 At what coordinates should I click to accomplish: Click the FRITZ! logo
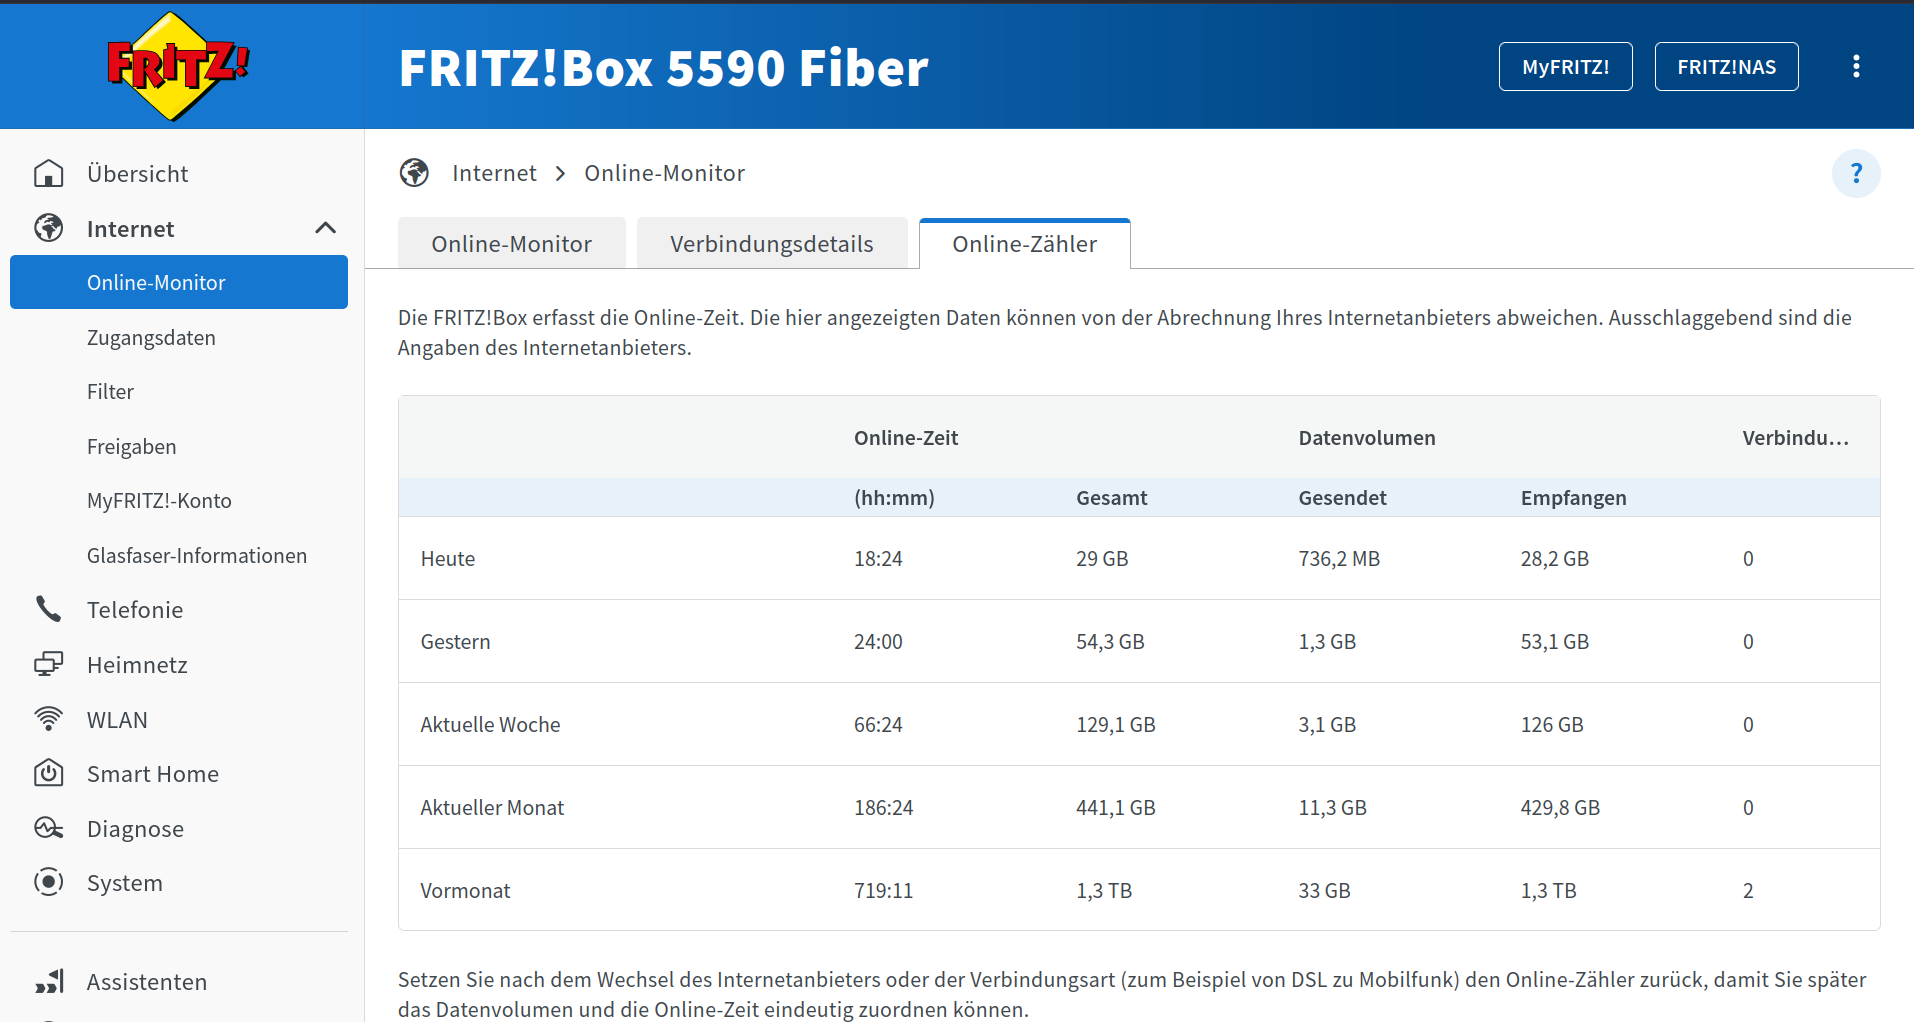coord(178,66)
